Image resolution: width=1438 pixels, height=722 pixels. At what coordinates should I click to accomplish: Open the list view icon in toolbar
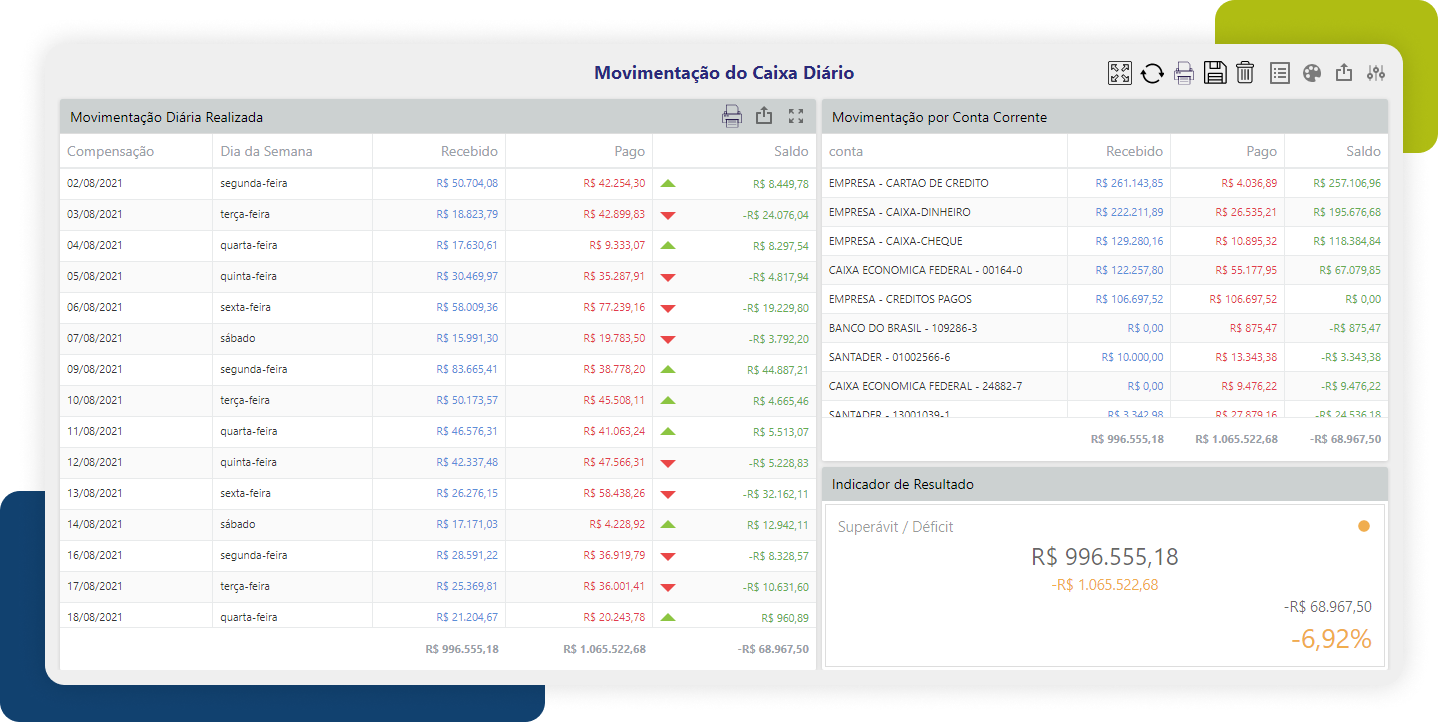(1280, 73)
